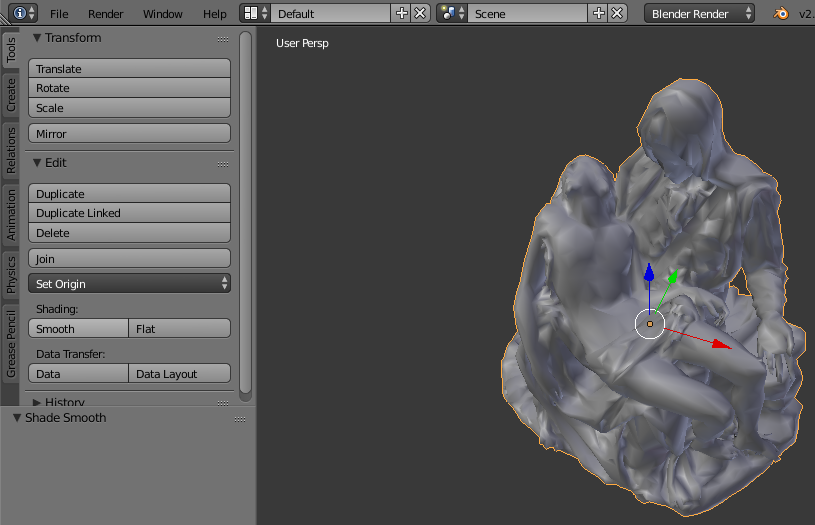Set shading to Smooth
Screen dimensions: 815x525
point(78,329)
